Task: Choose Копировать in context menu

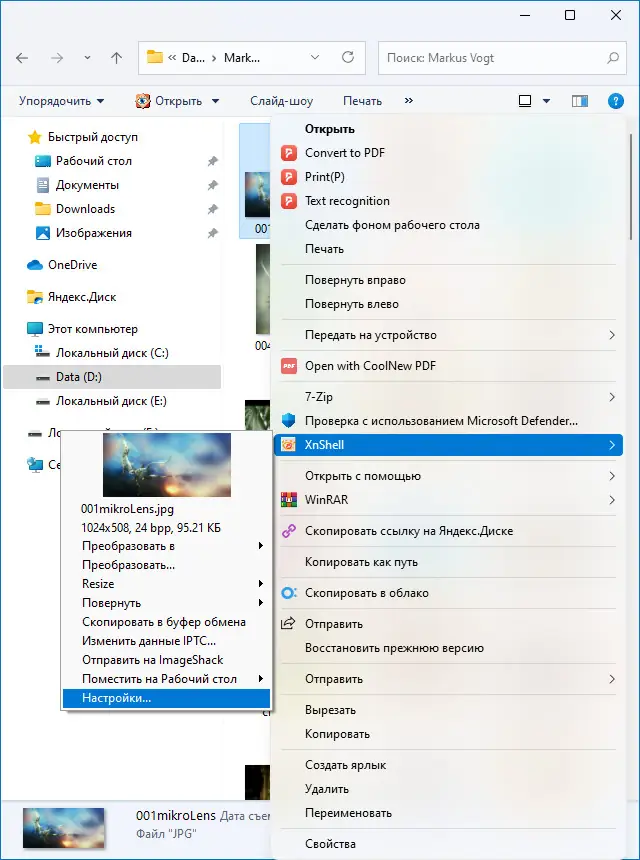Action: pos(449,734)
